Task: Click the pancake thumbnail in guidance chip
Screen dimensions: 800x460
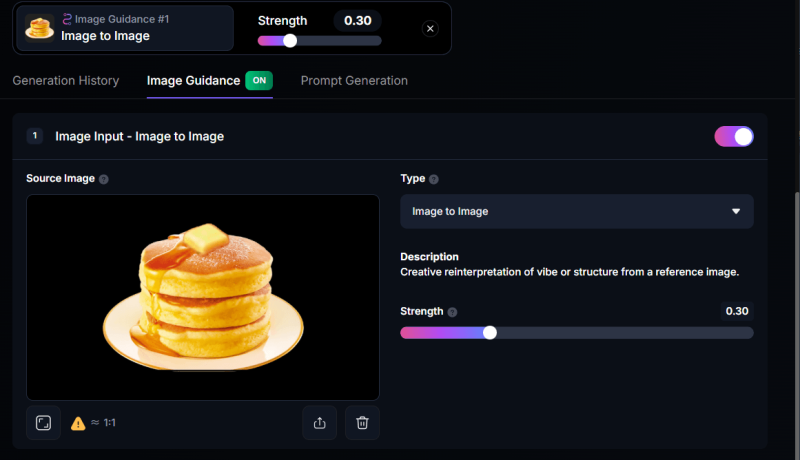Action: pyautogui.click(x=40, y=27)
